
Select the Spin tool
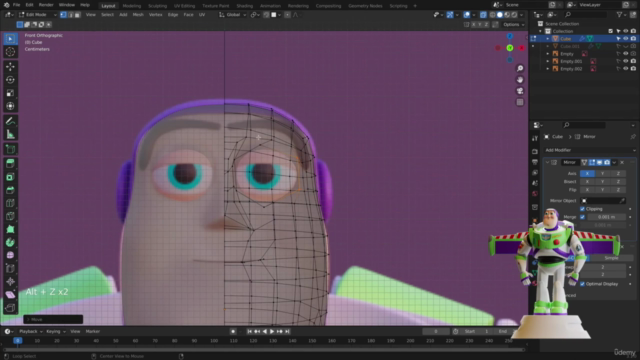tap(10, 242)
